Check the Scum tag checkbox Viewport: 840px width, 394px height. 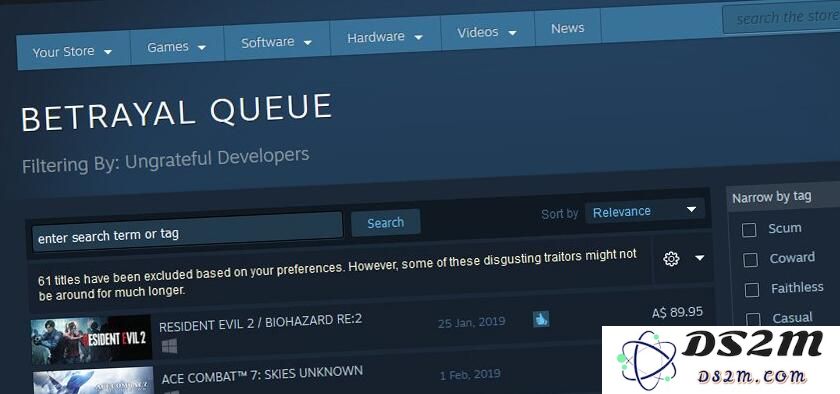point(749,230)
